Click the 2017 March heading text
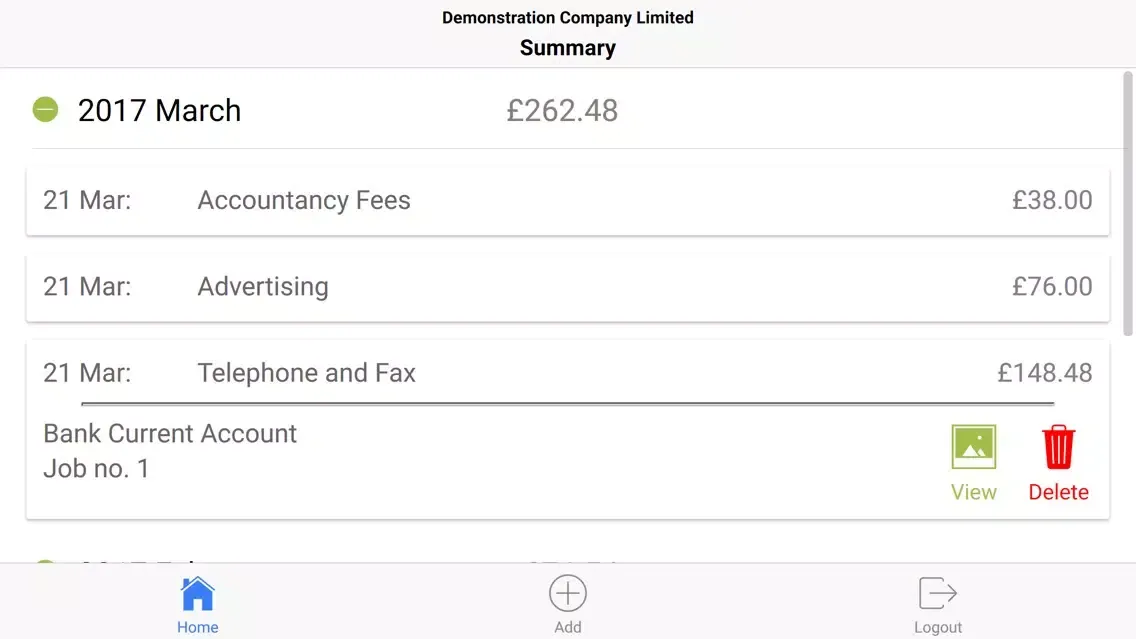This screenshot has height=639, width=1136. 159,111
